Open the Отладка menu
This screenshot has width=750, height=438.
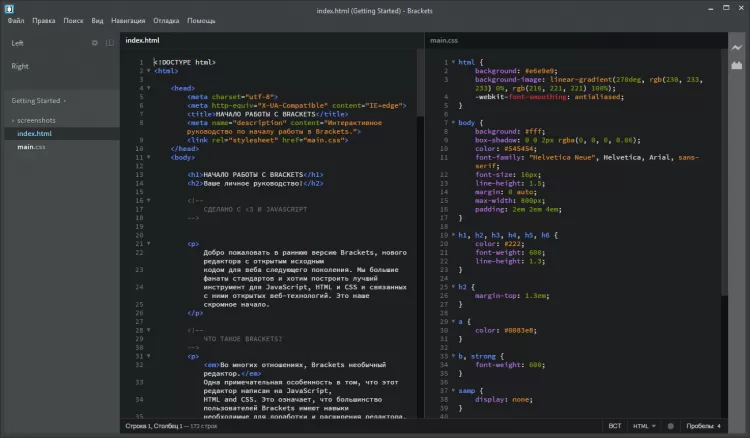[167, 20]
